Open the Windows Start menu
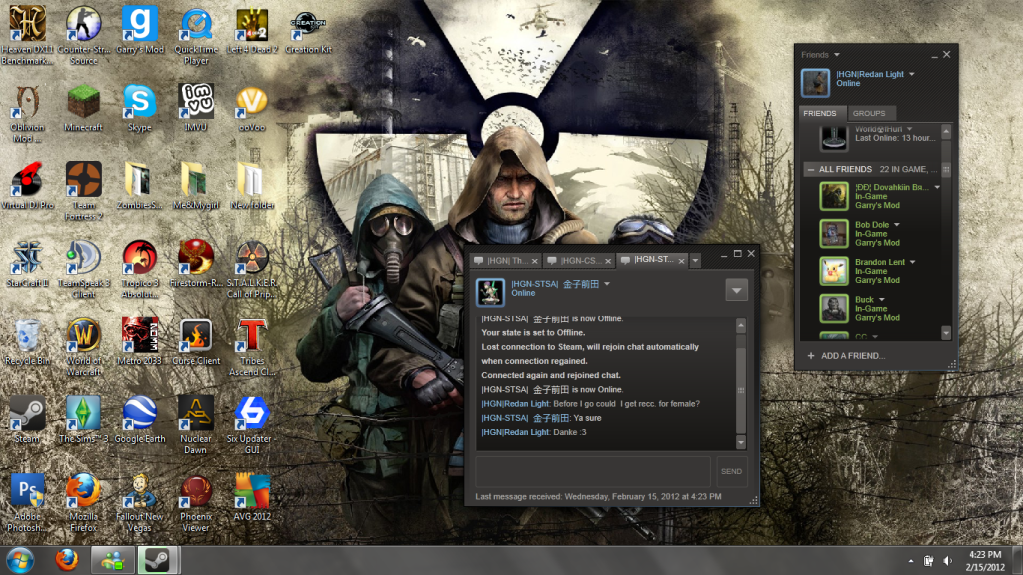Screen dimensions: 1023x575 tap(20, 560)
